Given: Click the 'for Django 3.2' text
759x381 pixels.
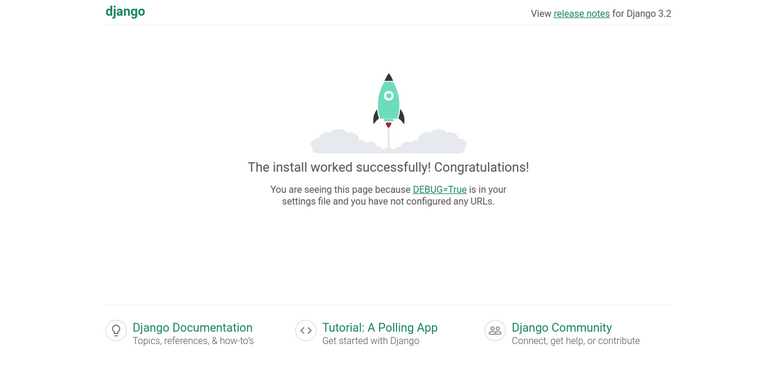Looking at the screenshot, I should point(642,14).
